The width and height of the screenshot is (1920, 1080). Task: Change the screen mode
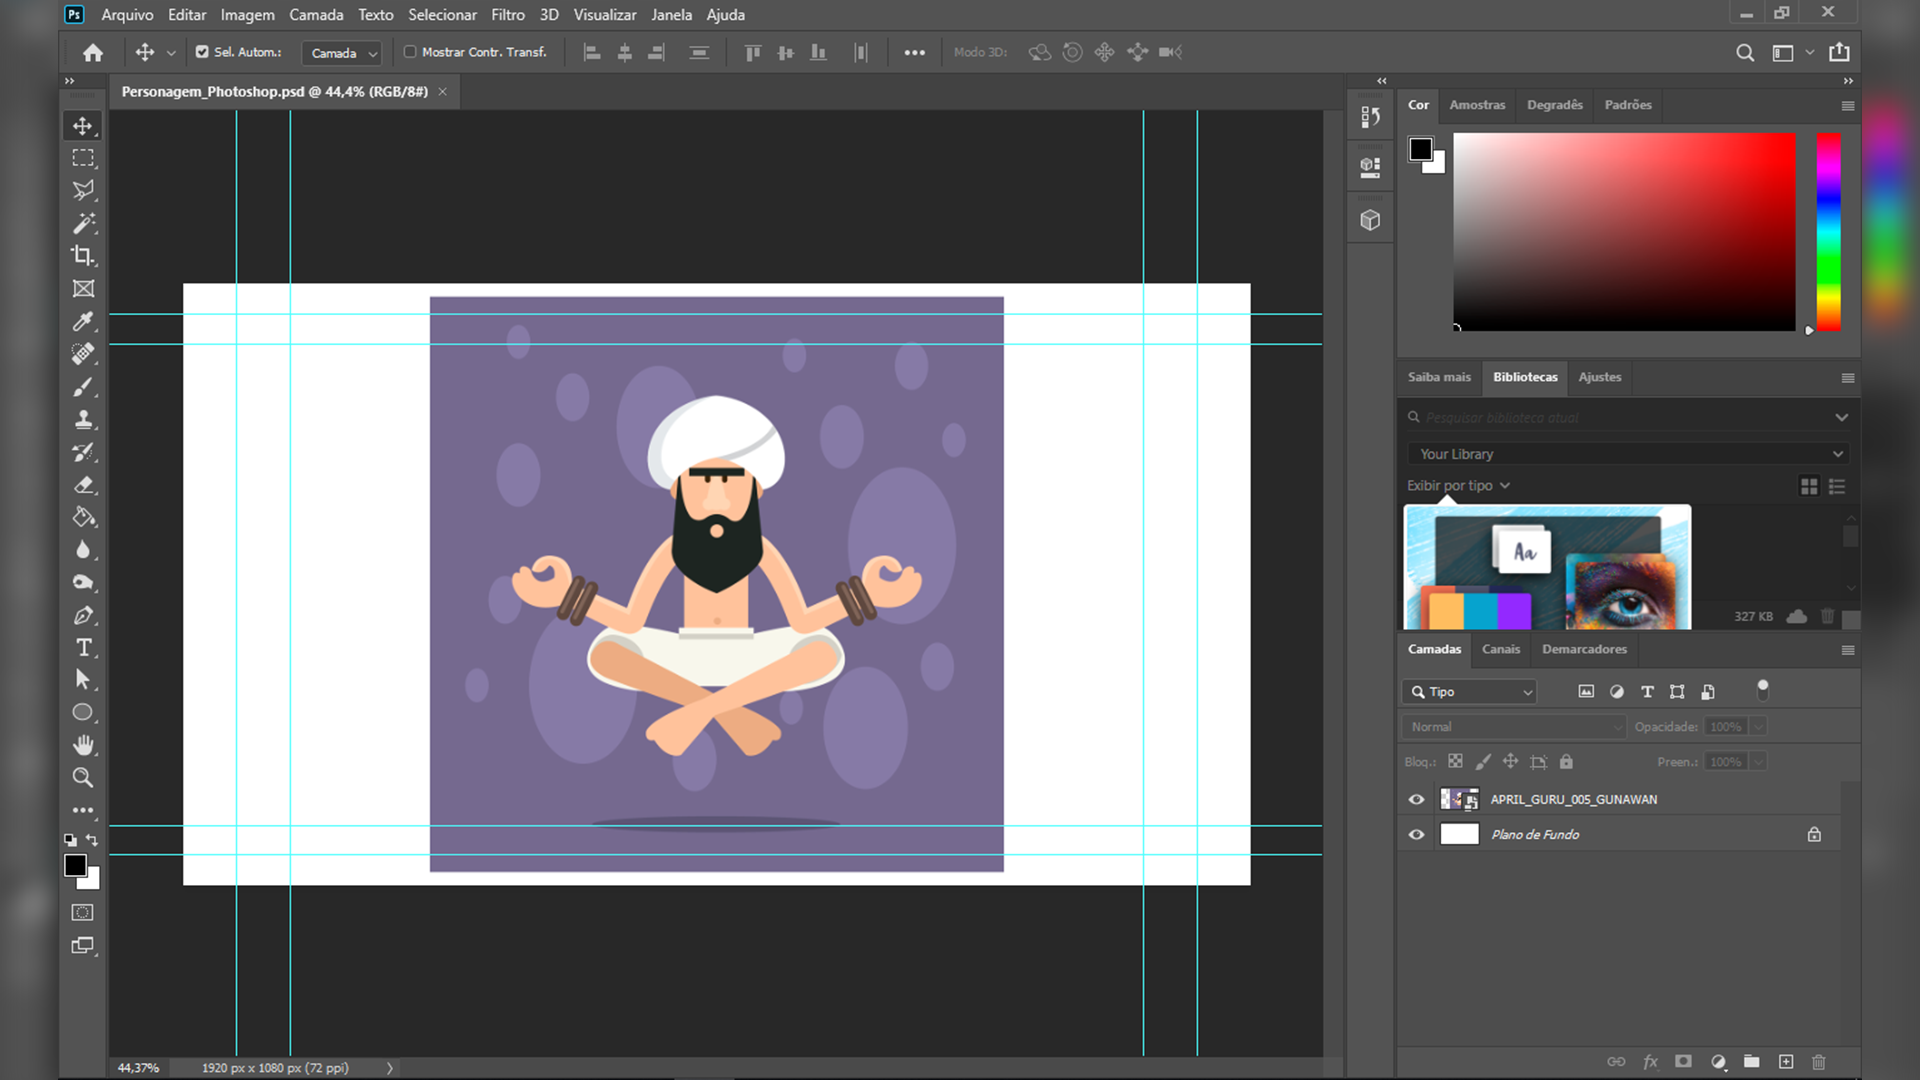83,945
